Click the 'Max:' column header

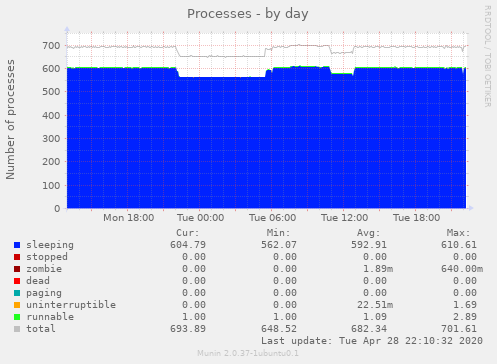point(458,233)
